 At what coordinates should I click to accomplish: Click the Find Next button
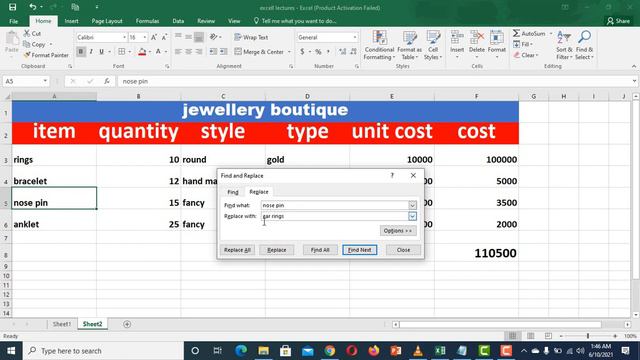pyautogui.click(x=360, y=250)
